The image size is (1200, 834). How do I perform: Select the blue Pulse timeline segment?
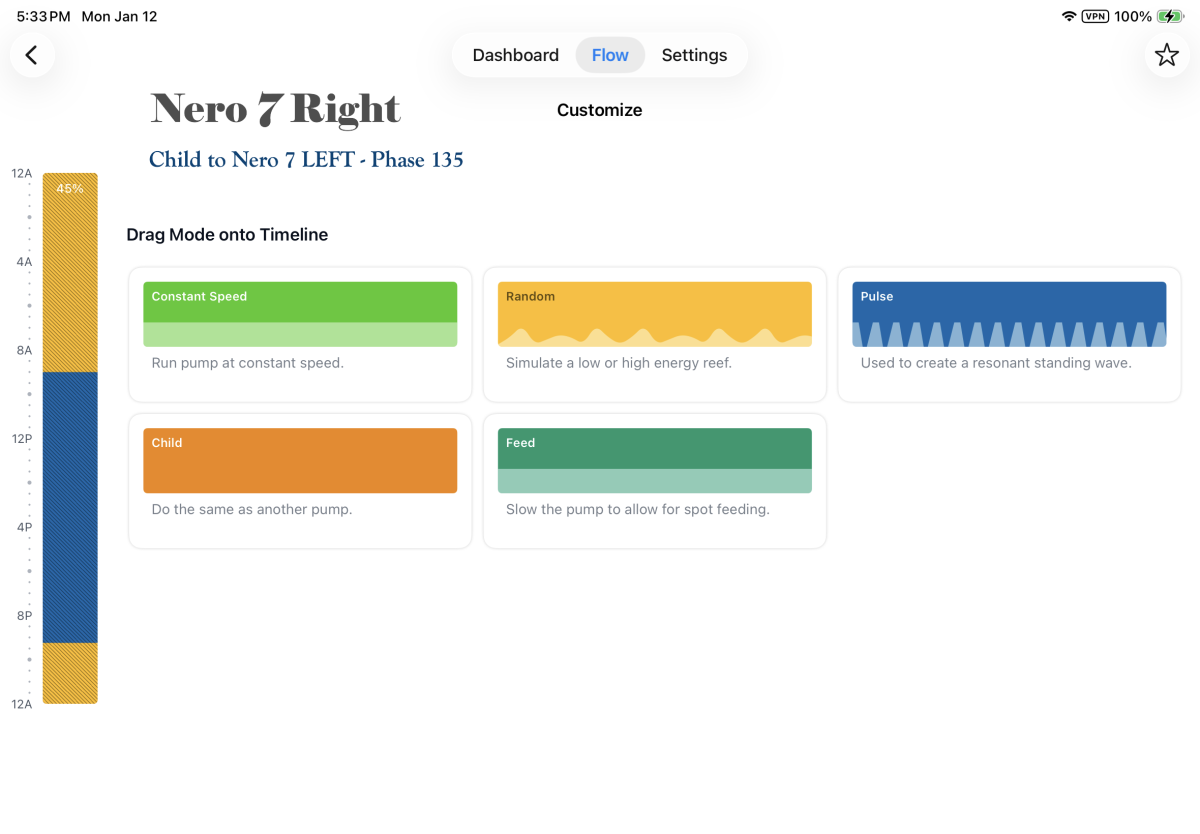coord(70,507)
